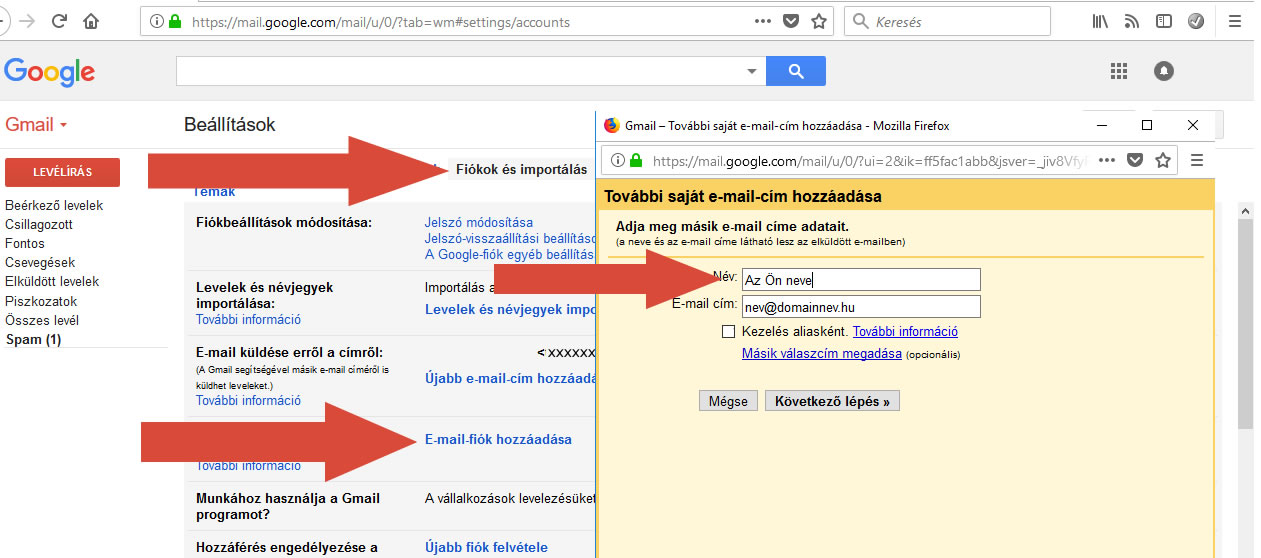Open page actions dots in popup address bar
Screen dimensions: 1261x558
(x=1106, y=160)
